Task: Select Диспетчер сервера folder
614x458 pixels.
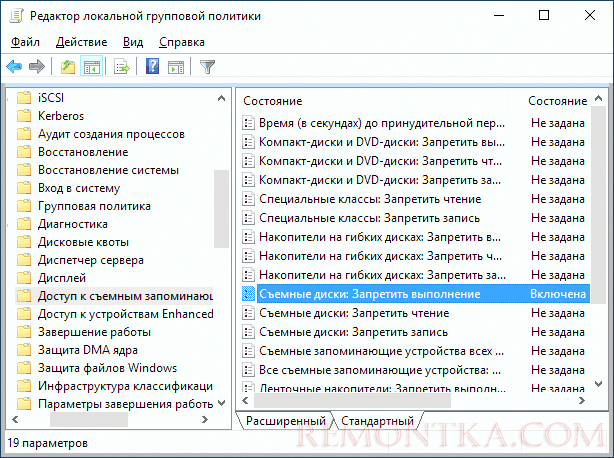Action: tap(90, 260)
